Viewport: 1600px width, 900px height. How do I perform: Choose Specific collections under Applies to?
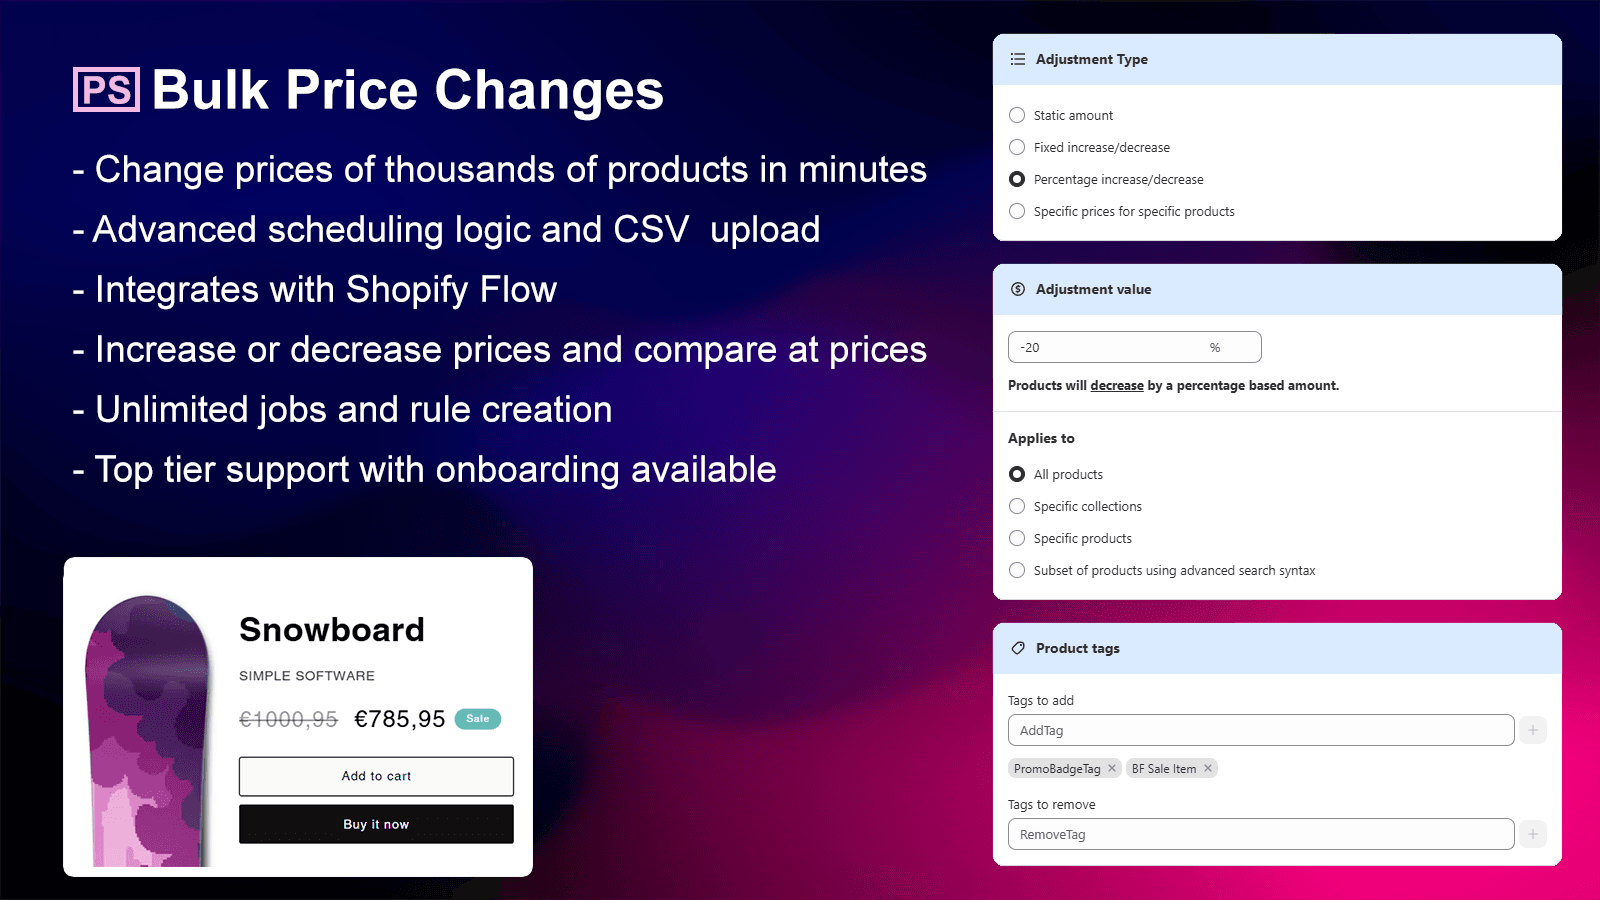tap(1017, 506)
